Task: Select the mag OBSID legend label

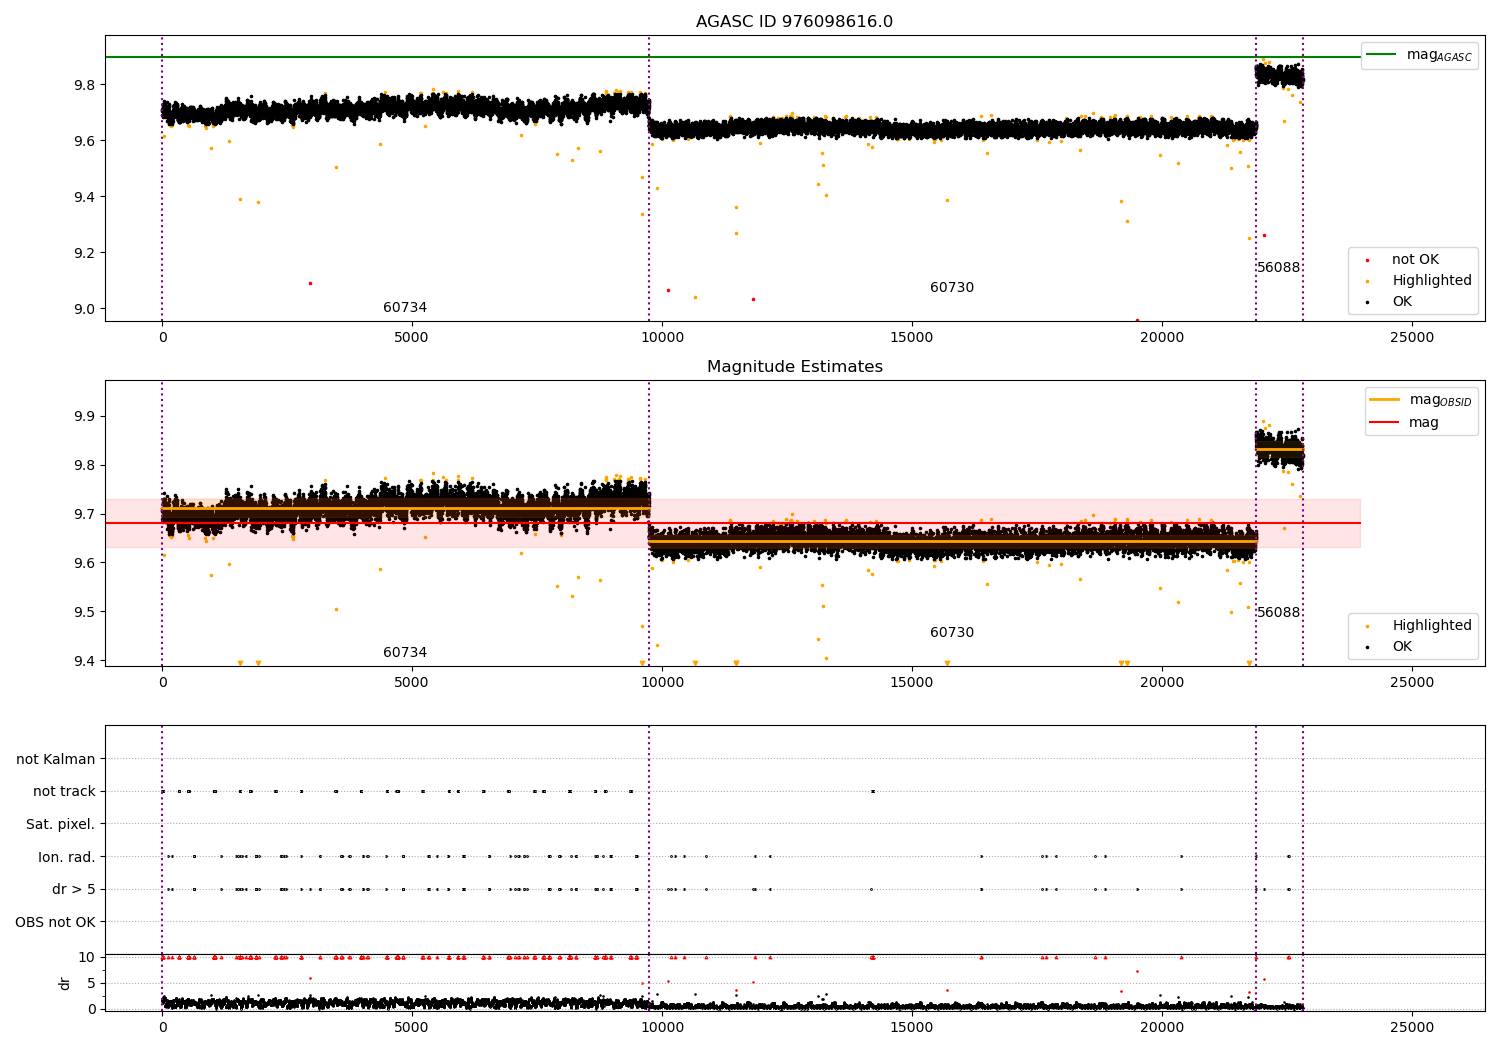Action: click(x=1440, y=400)
